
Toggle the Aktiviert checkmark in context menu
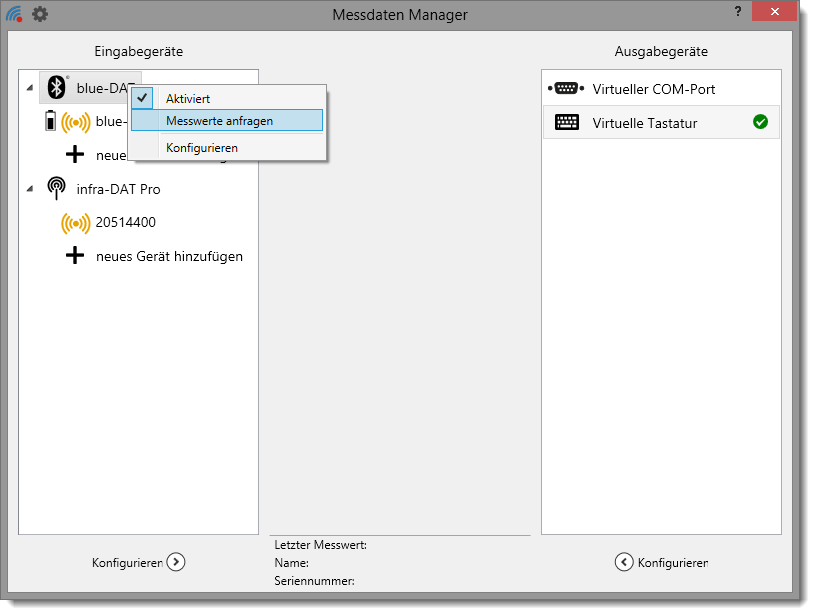pyautogui.click(x=143, y=98)
